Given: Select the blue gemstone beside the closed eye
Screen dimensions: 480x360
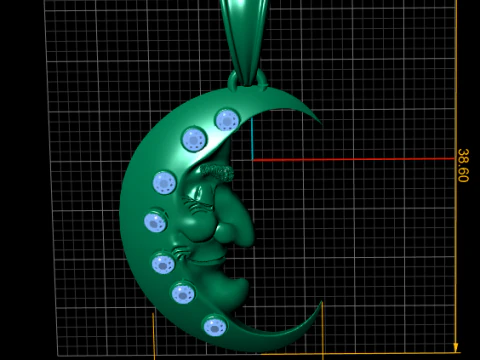Looking at the screenshot, I should point(156,221).
